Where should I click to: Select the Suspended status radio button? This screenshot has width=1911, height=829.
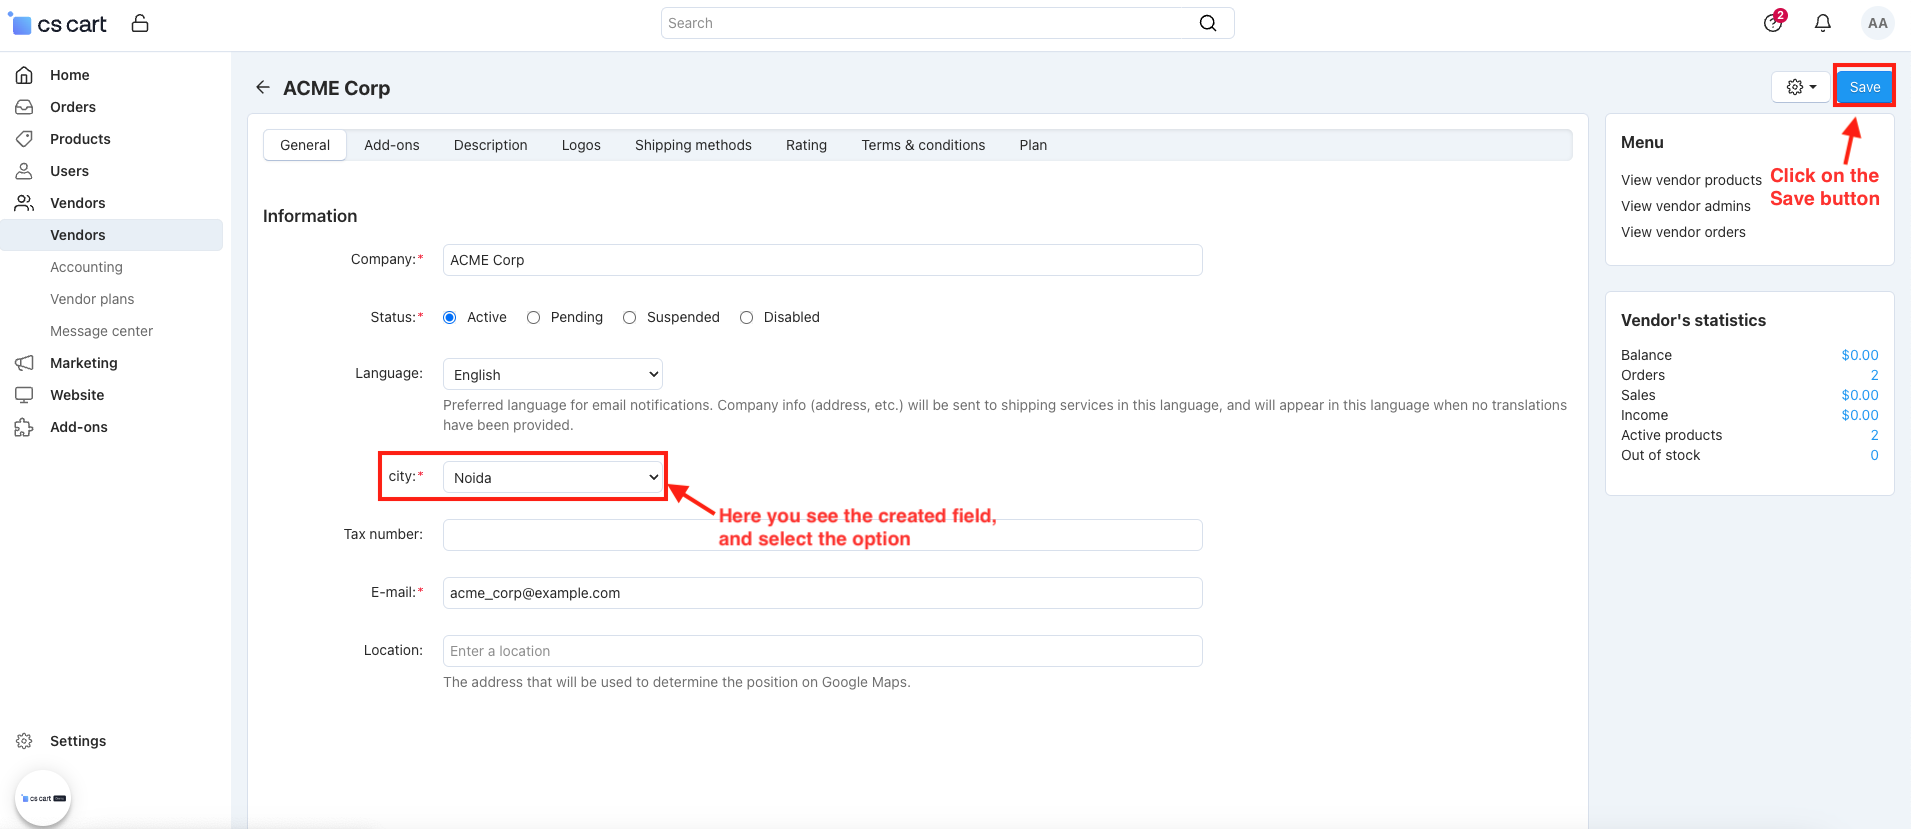pyautogui.click(x=630, y=317)
